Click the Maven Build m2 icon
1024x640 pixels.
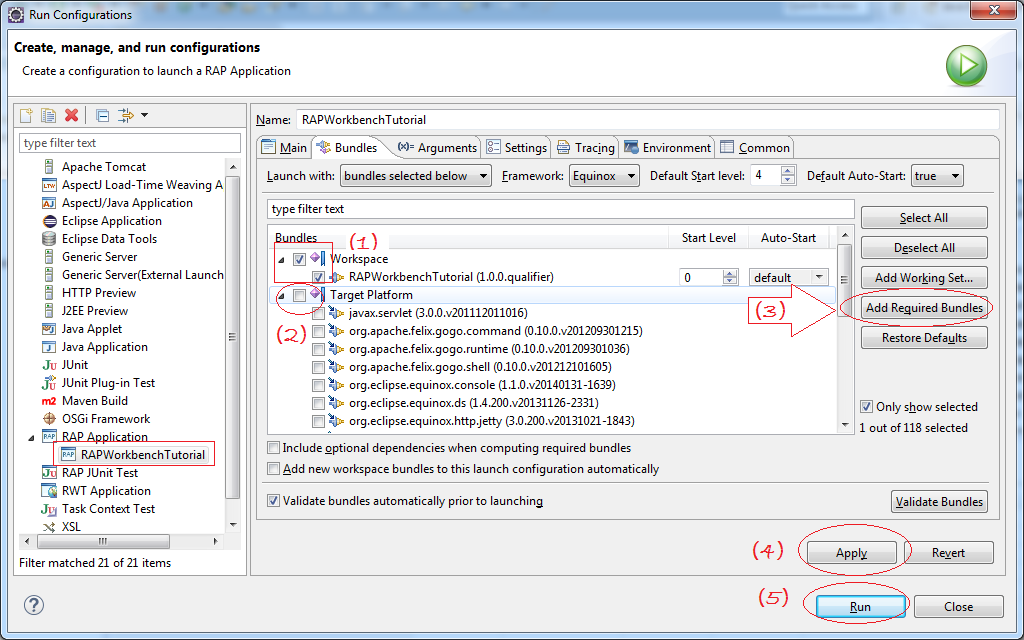tap(49, 401)
